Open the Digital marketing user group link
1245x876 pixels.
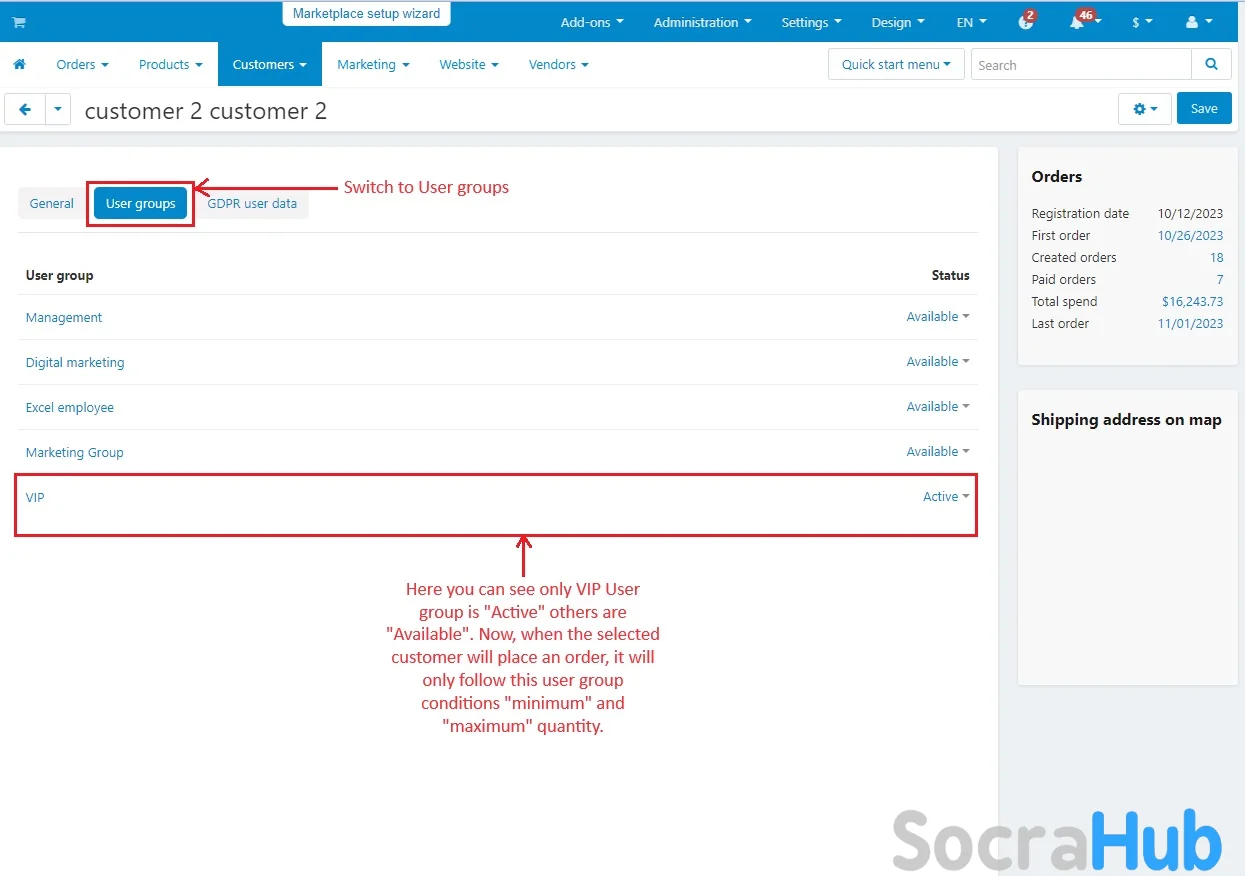[x=75, y=362]
